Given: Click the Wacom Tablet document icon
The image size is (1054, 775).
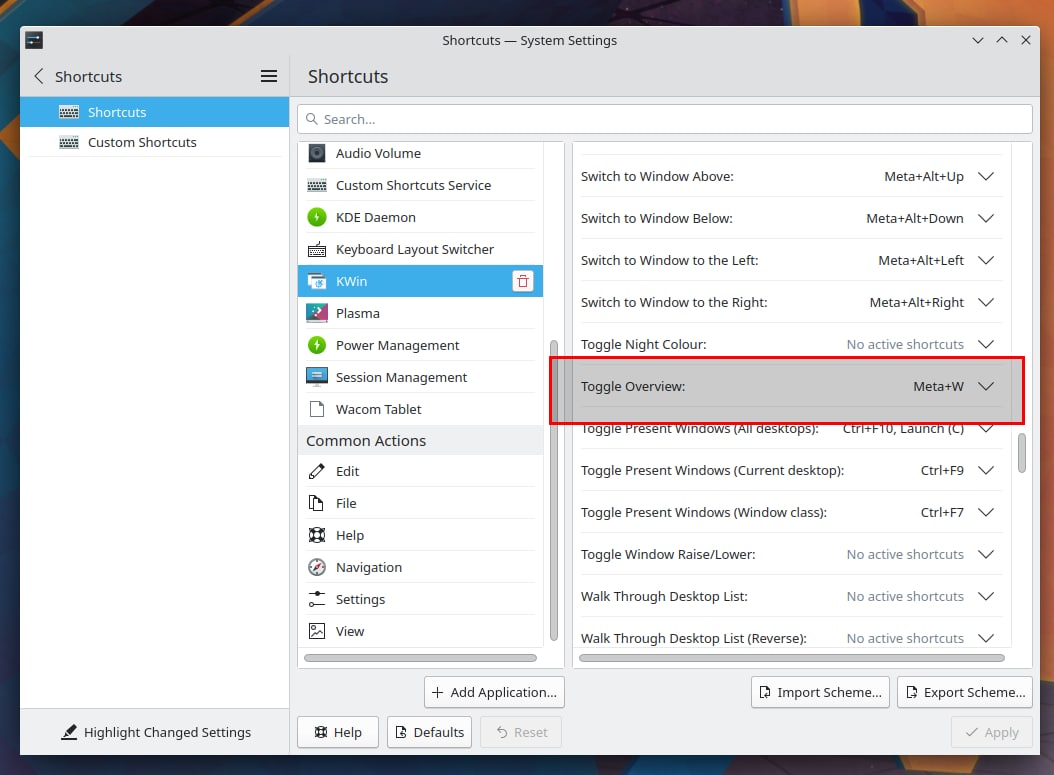Looking at the screenshot, I should pyautogui.click(x=317, y=409).
